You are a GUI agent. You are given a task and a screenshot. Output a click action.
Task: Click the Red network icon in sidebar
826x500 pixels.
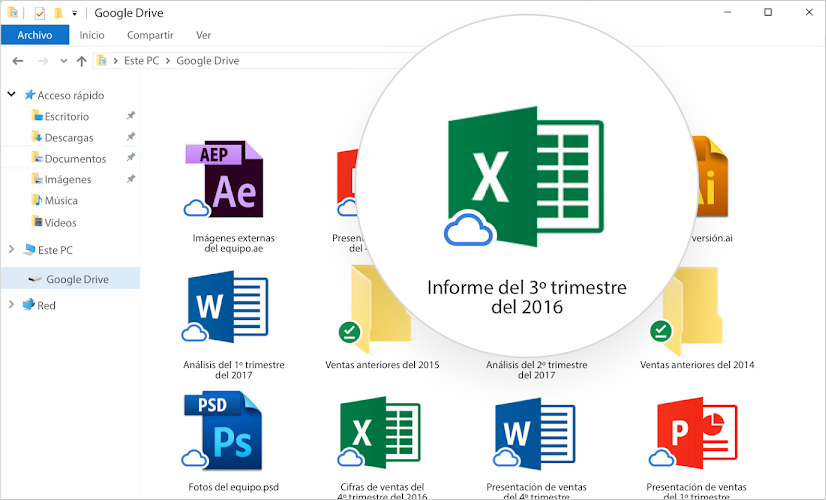pyautogui.click(x=28, y=305)
